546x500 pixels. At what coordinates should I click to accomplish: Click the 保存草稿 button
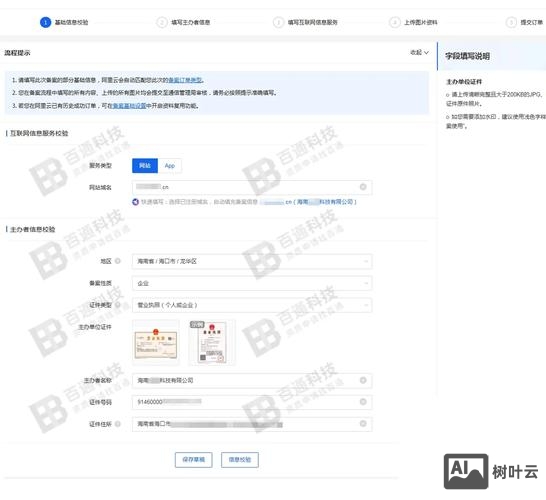(194, 460)
